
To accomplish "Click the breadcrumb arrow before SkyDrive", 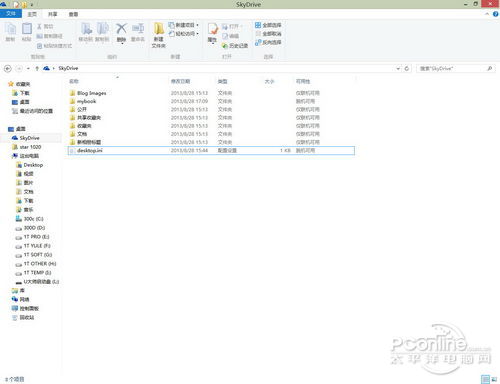I will tap(53, 68).
